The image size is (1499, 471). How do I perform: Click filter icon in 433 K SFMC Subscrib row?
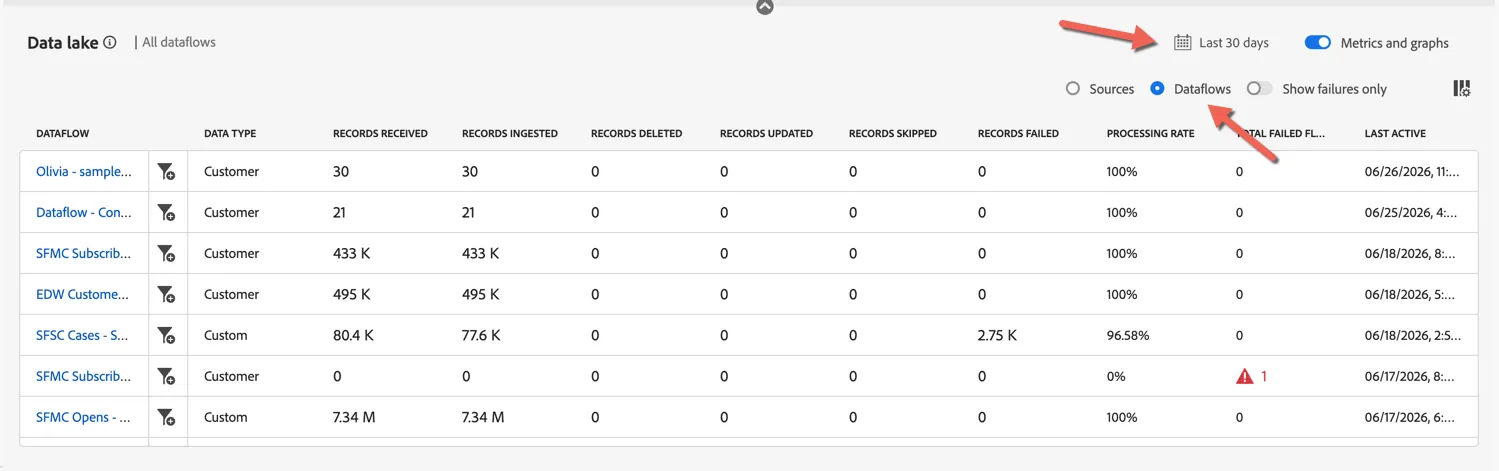pos(167,254)
